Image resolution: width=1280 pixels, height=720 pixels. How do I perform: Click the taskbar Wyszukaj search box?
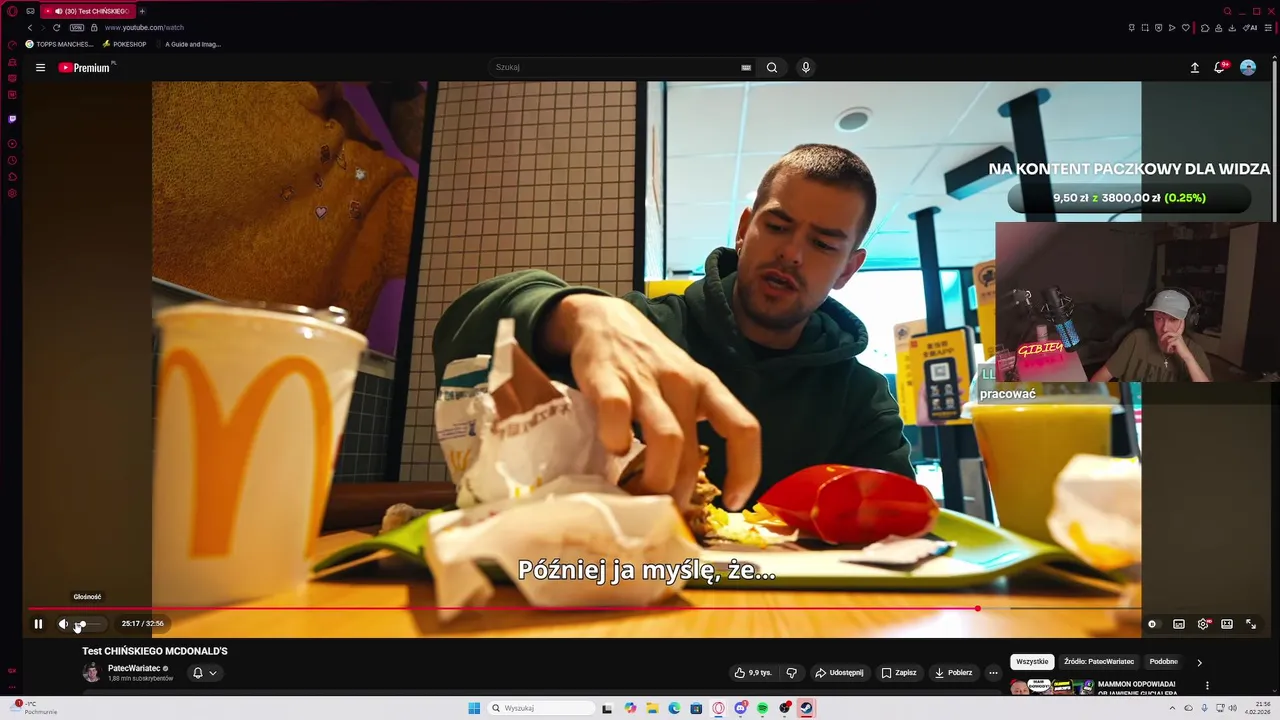click(x=540, y=708)
